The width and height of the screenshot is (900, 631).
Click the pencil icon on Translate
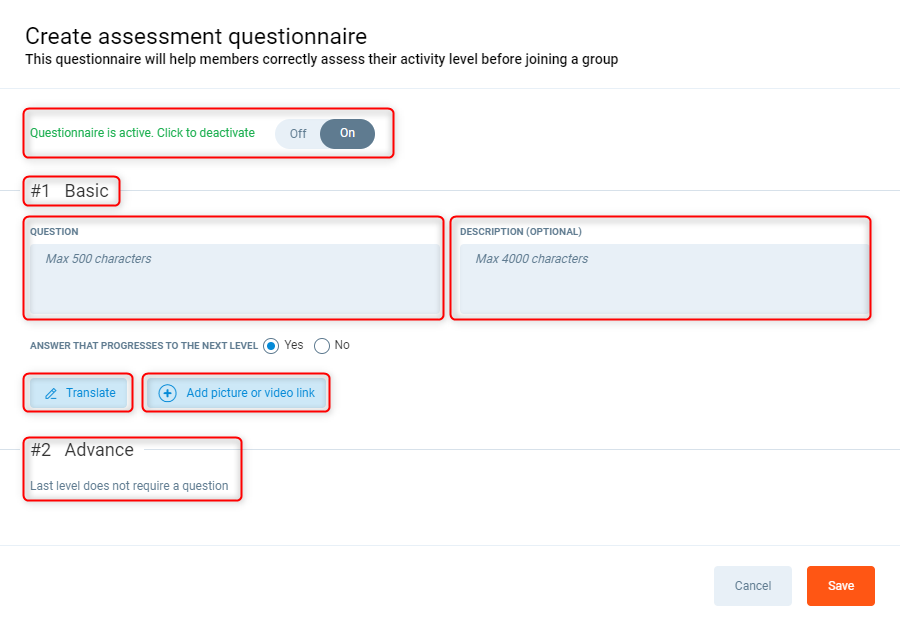click(51, 393)
